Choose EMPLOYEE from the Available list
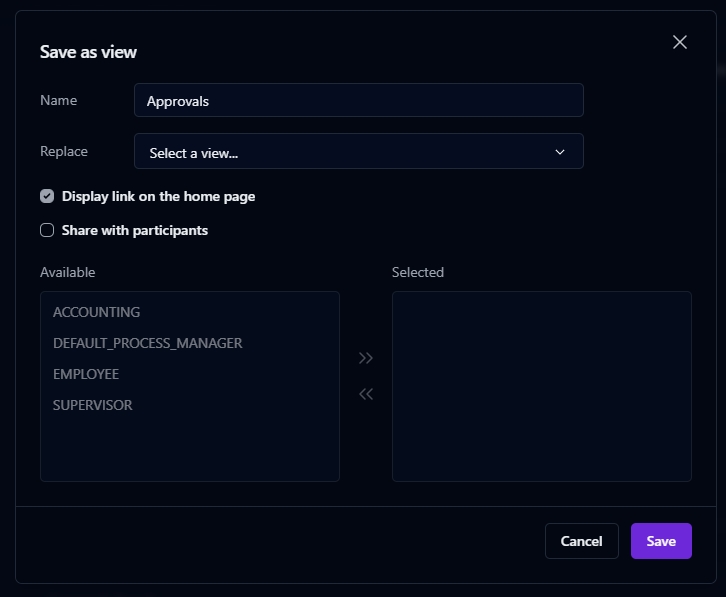 [x=86, y=374]
